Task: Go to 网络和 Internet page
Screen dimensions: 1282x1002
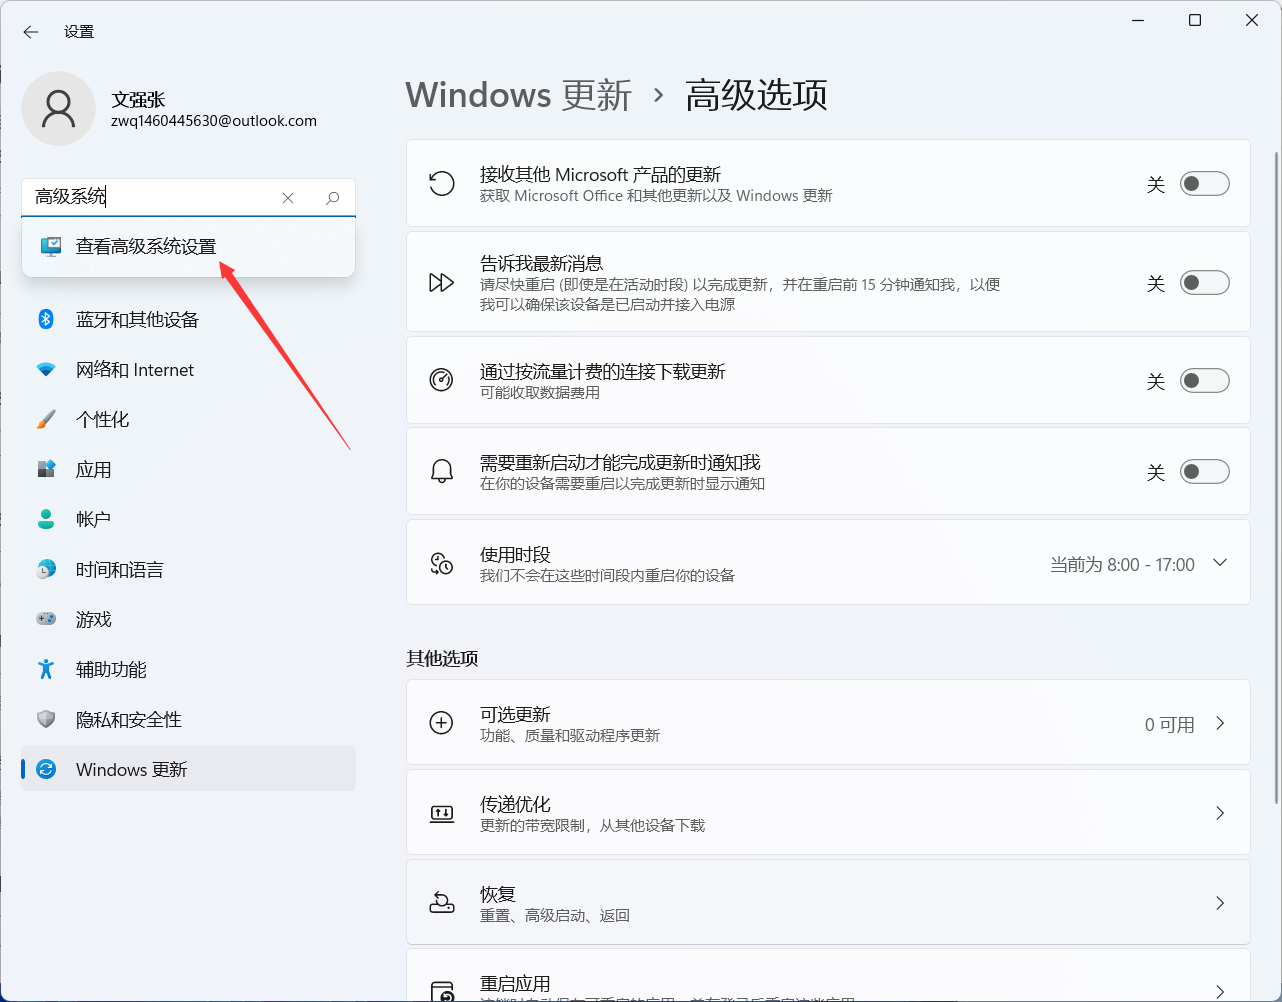Action: click(x=188, y=369)
